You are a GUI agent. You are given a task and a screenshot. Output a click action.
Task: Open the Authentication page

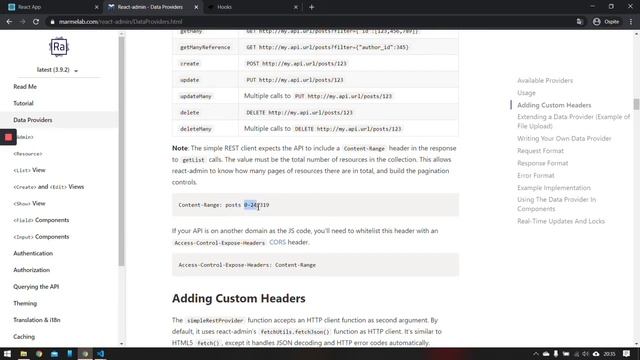33,253
